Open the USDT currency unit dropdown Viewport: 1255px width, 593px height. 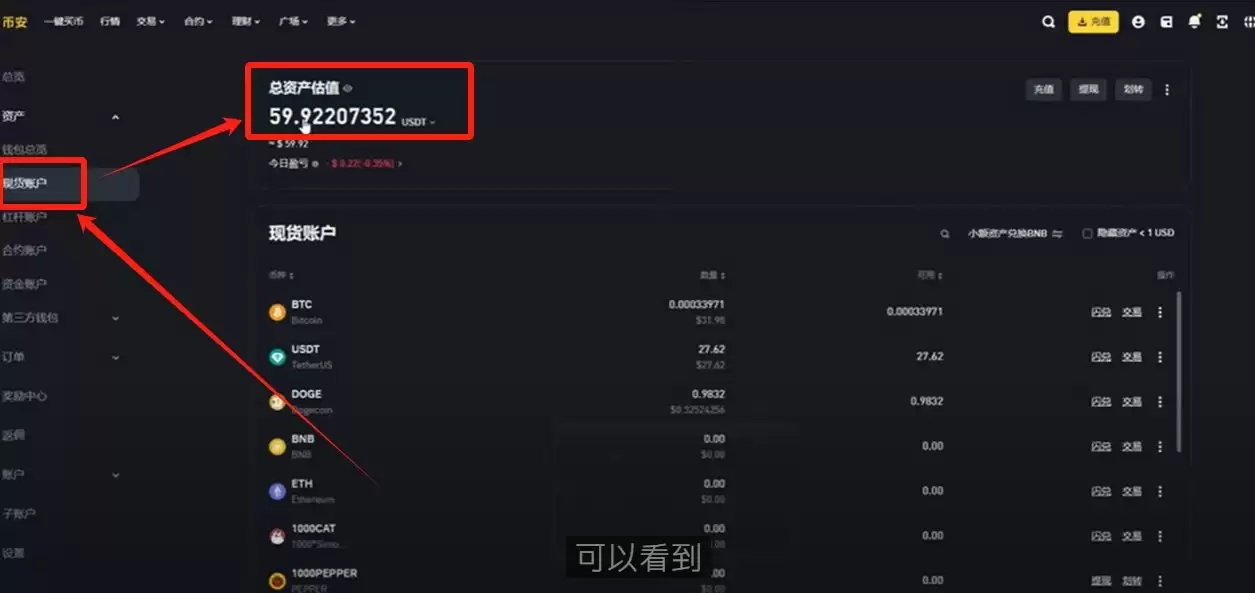click(419, 122)
